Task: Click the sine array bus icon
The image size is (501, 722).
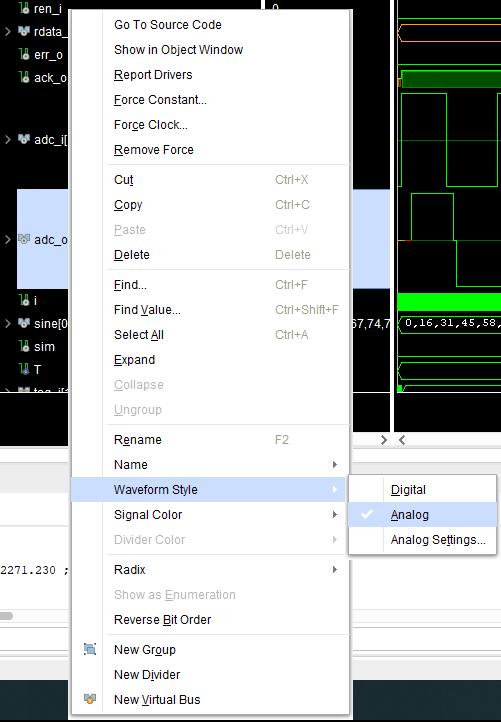Action: [x=24, y=323]
